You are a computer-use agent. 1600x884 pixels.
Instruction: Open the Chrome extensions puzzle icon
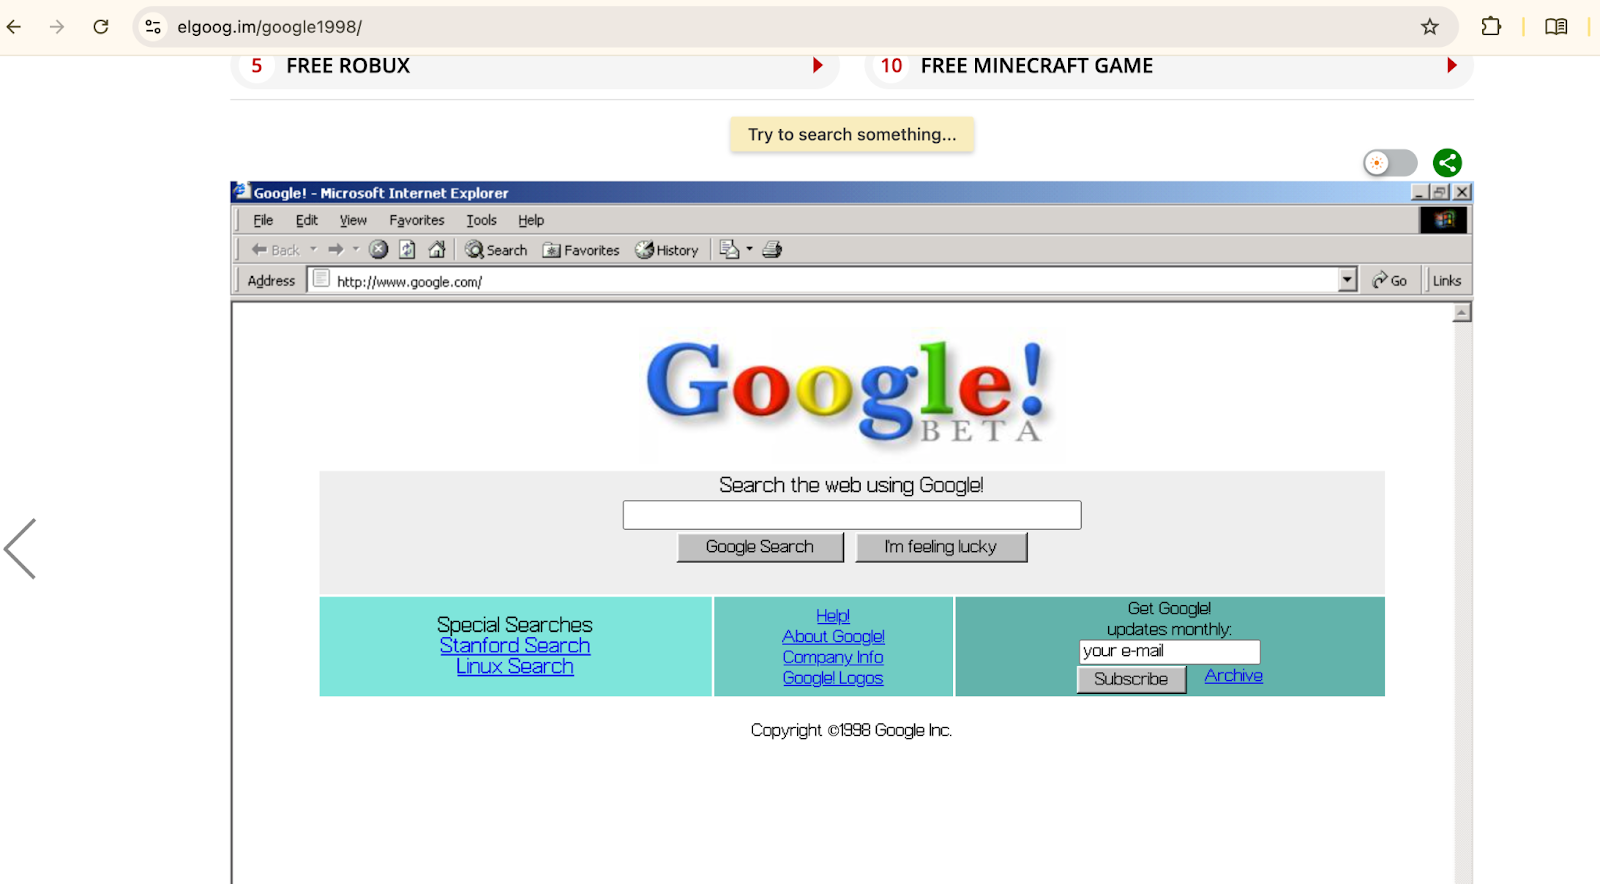coord(1491,27)
